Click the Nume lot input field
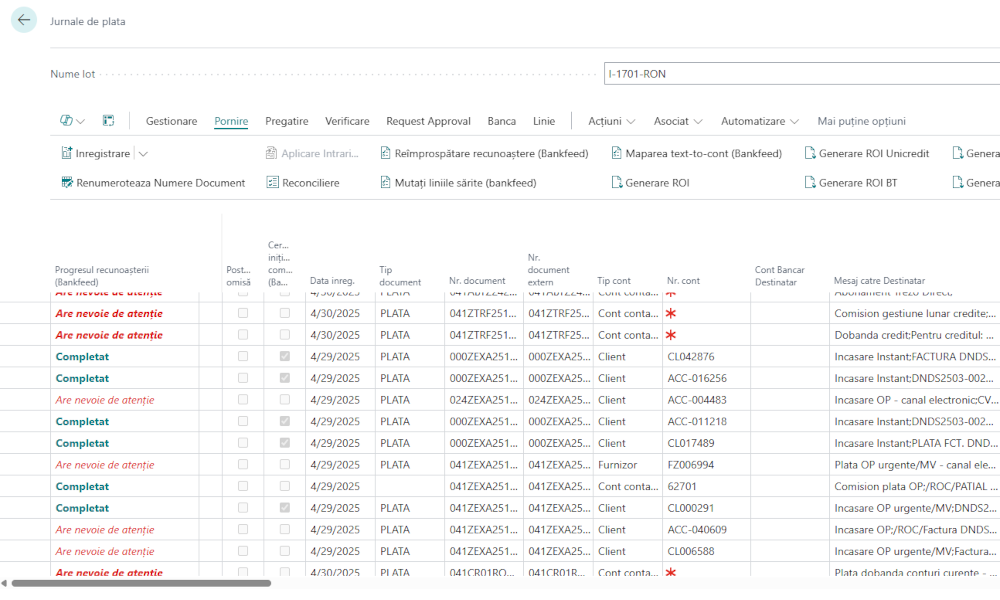This screenshot has height=600, width=1000. click(802, 74)
